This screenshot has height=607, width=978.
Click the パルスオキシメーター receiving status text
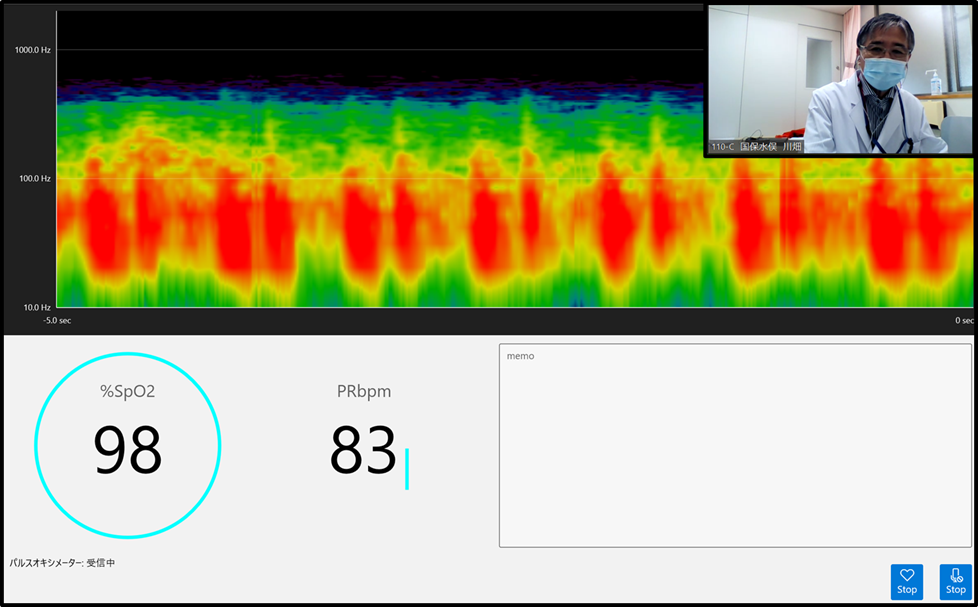62,563
